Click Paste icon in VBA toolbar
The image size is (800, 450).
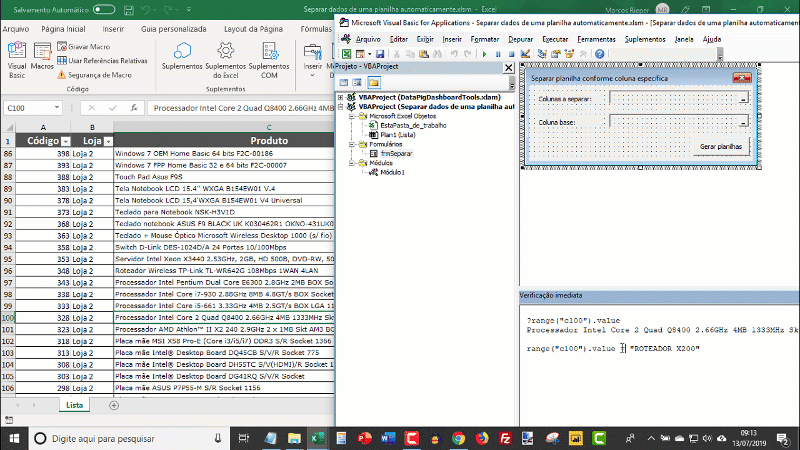(x=423, y=54)
